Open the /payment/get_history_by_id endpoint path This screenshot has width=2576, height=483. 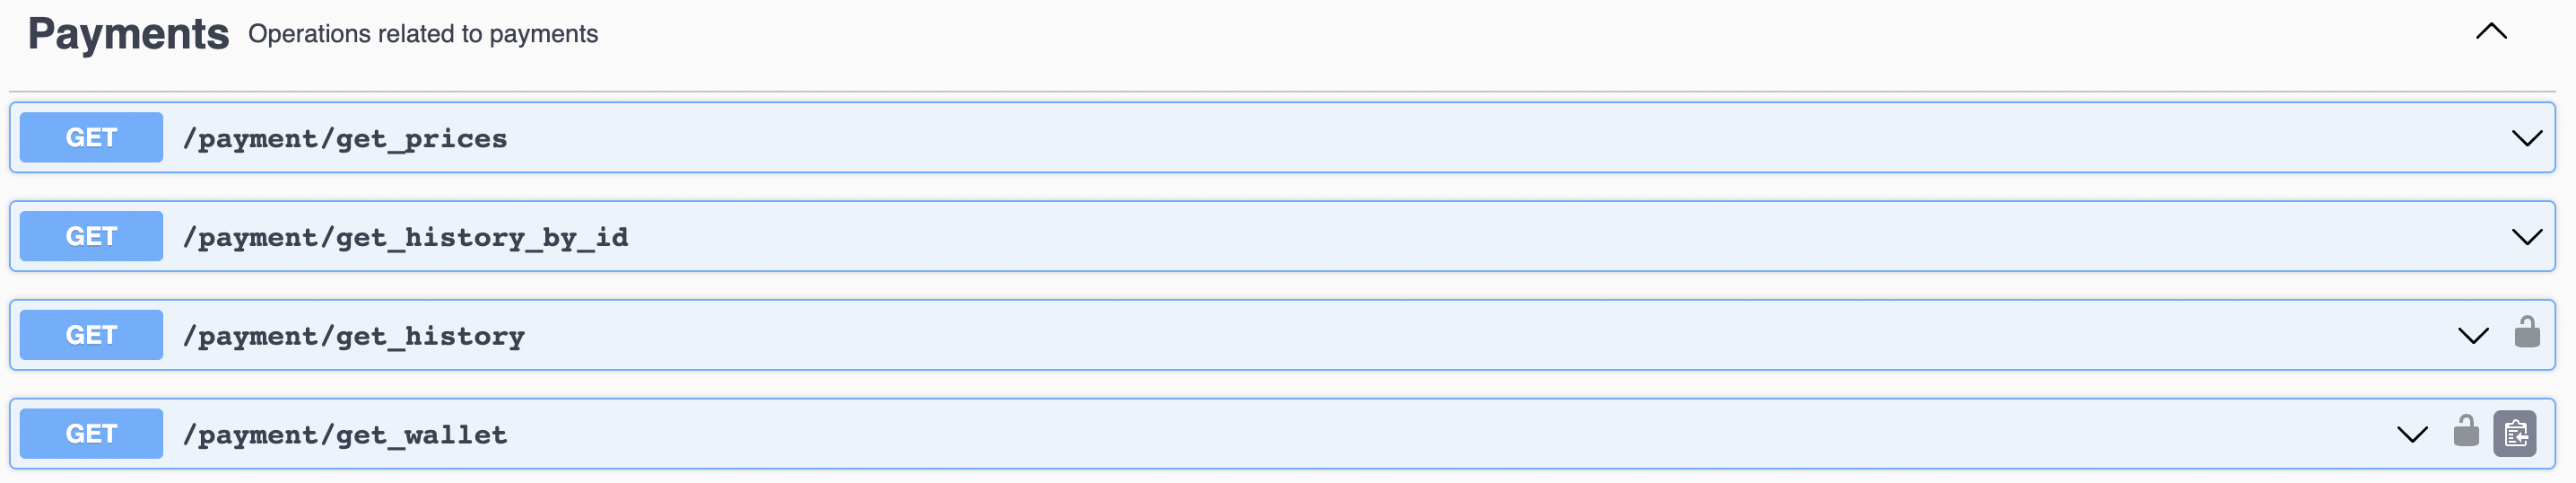(405, 237)
